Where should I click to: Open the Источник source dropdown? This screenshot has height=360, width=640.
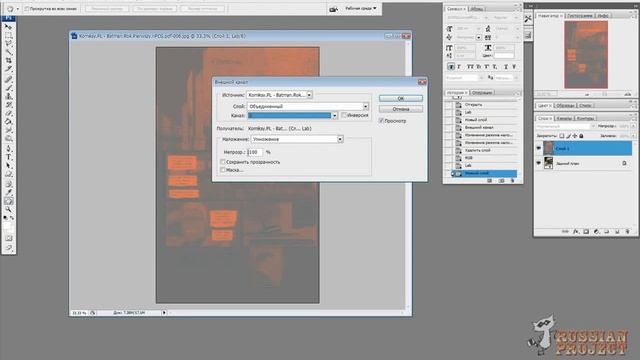[x=309, y=95]
